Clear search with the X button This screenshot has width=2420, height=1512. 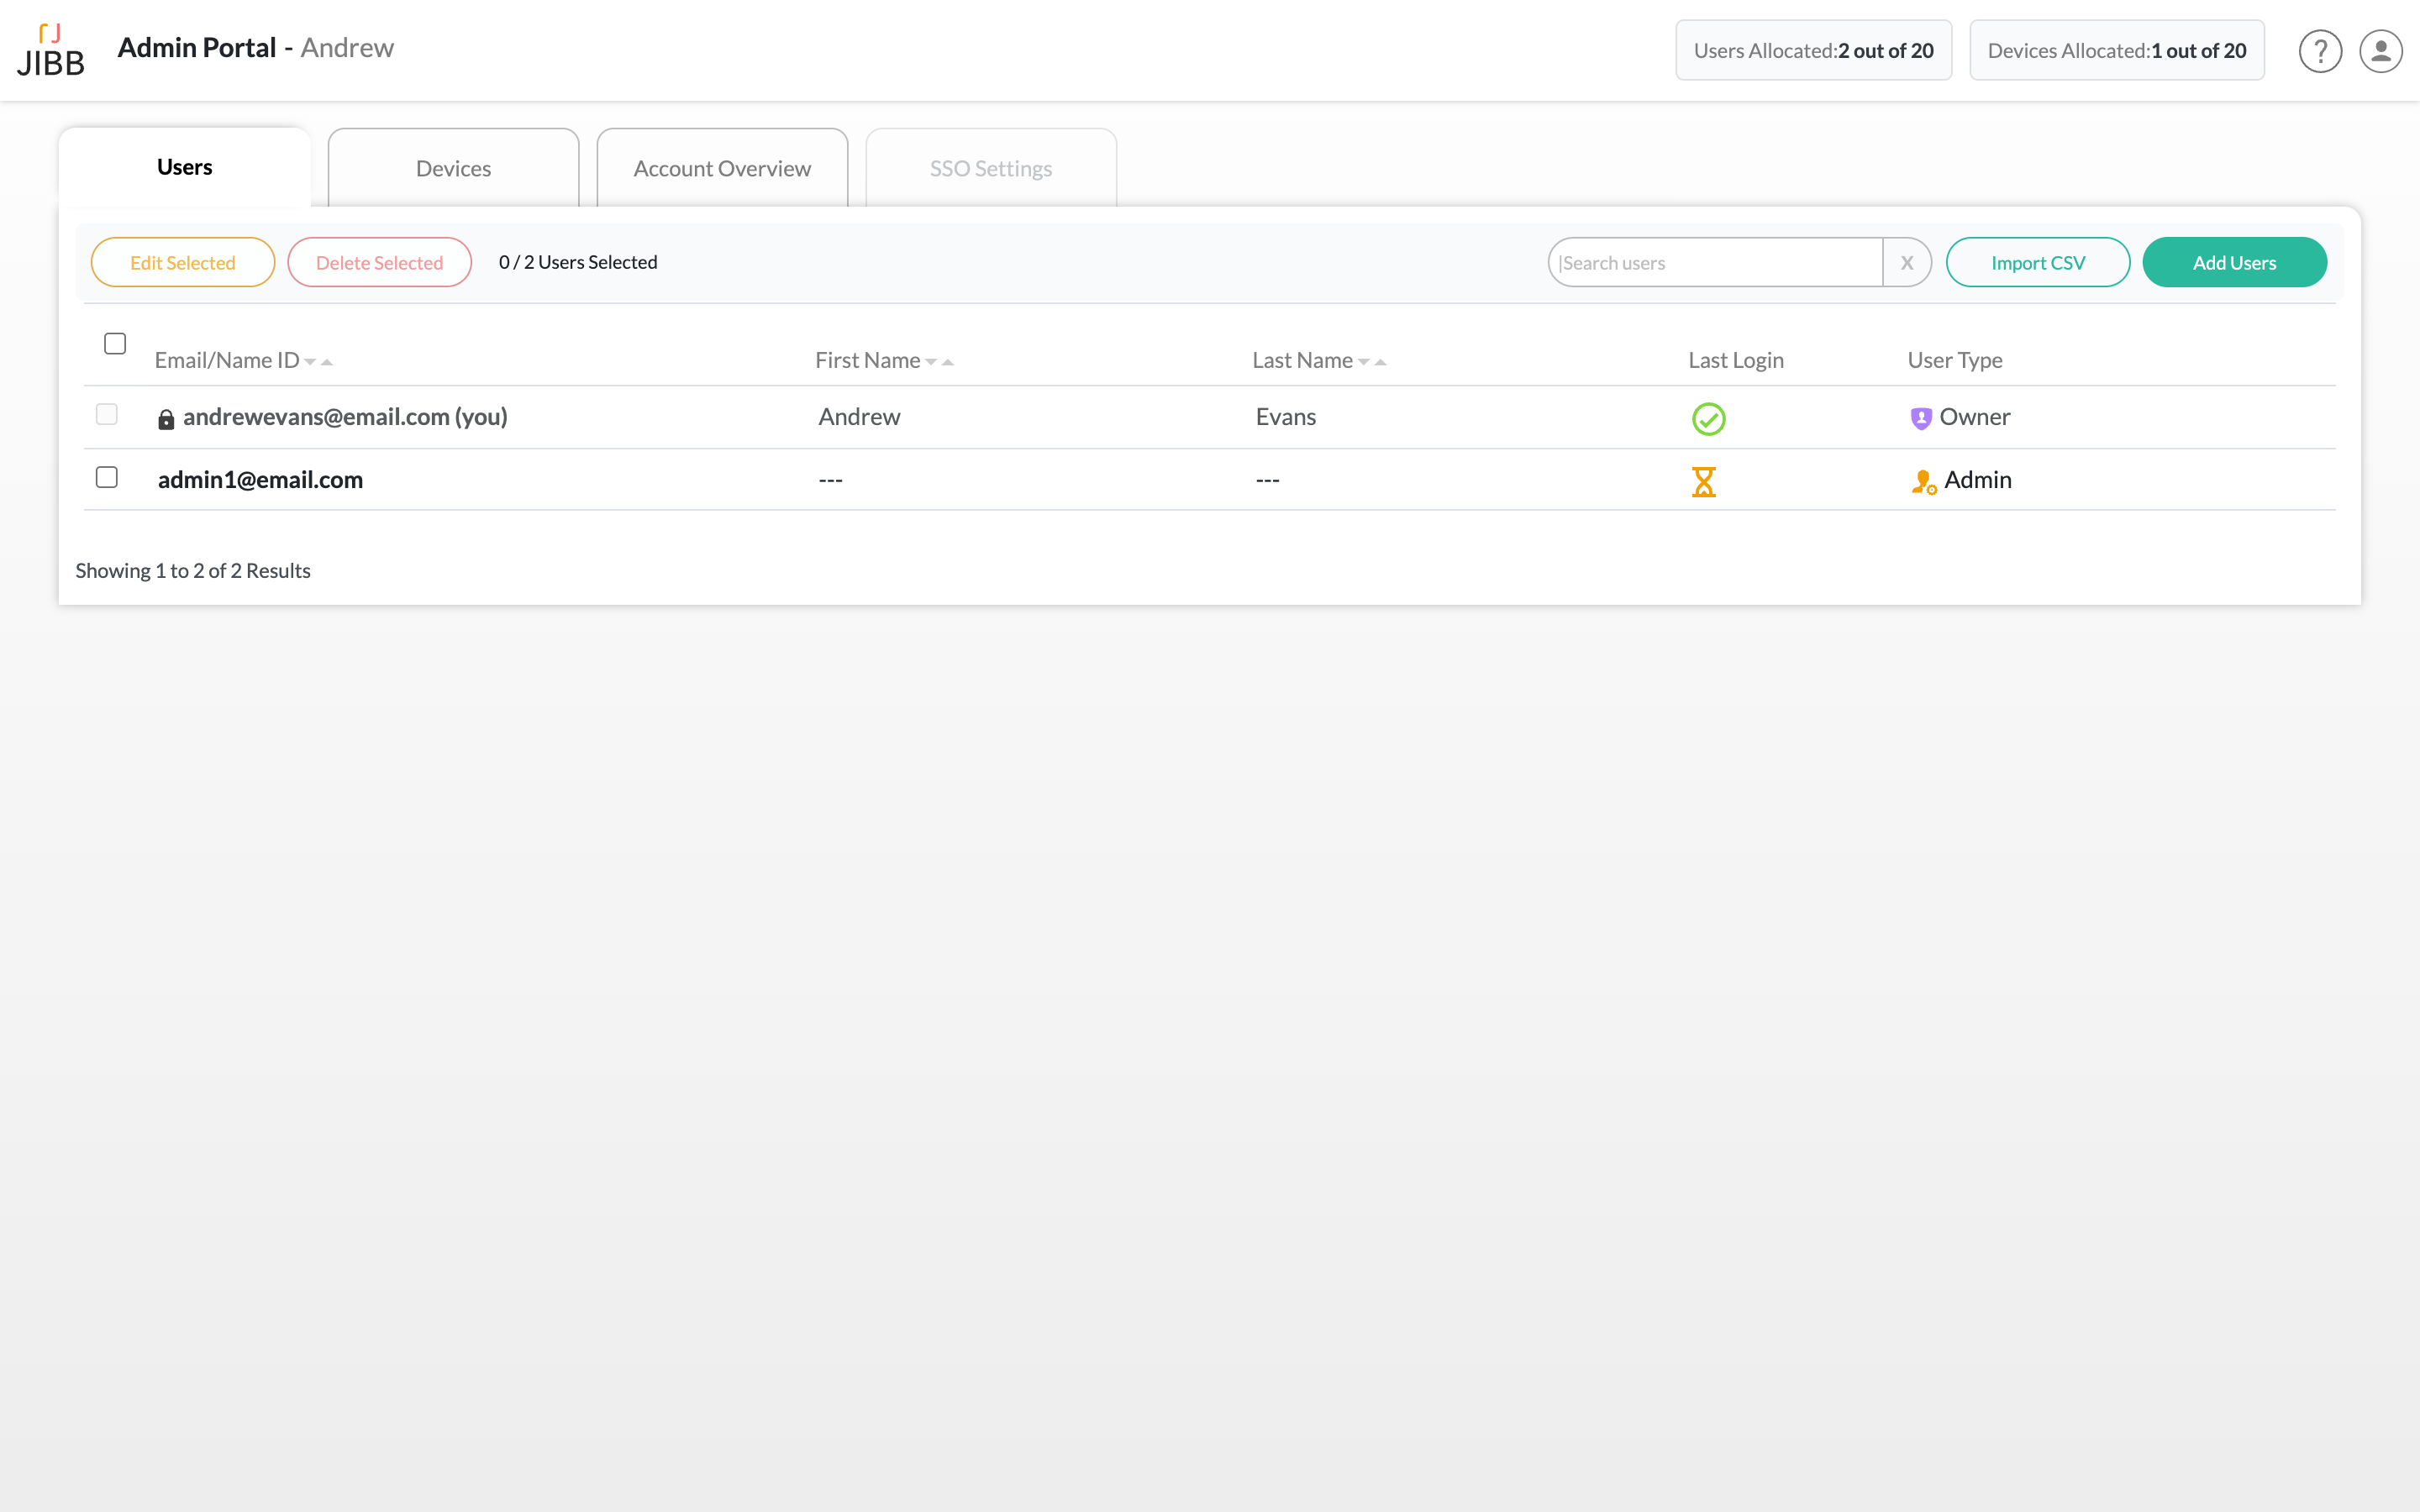point(1907,262)
